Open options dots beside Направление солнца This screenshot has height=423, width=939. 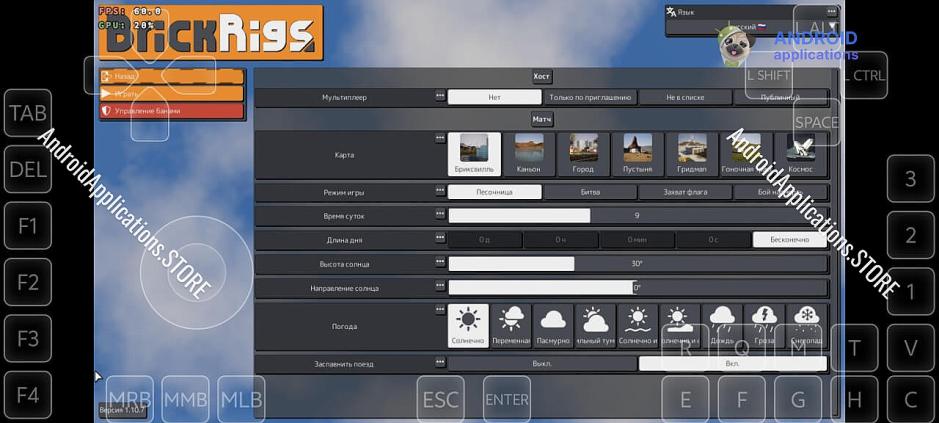click(x=440, y=286)
